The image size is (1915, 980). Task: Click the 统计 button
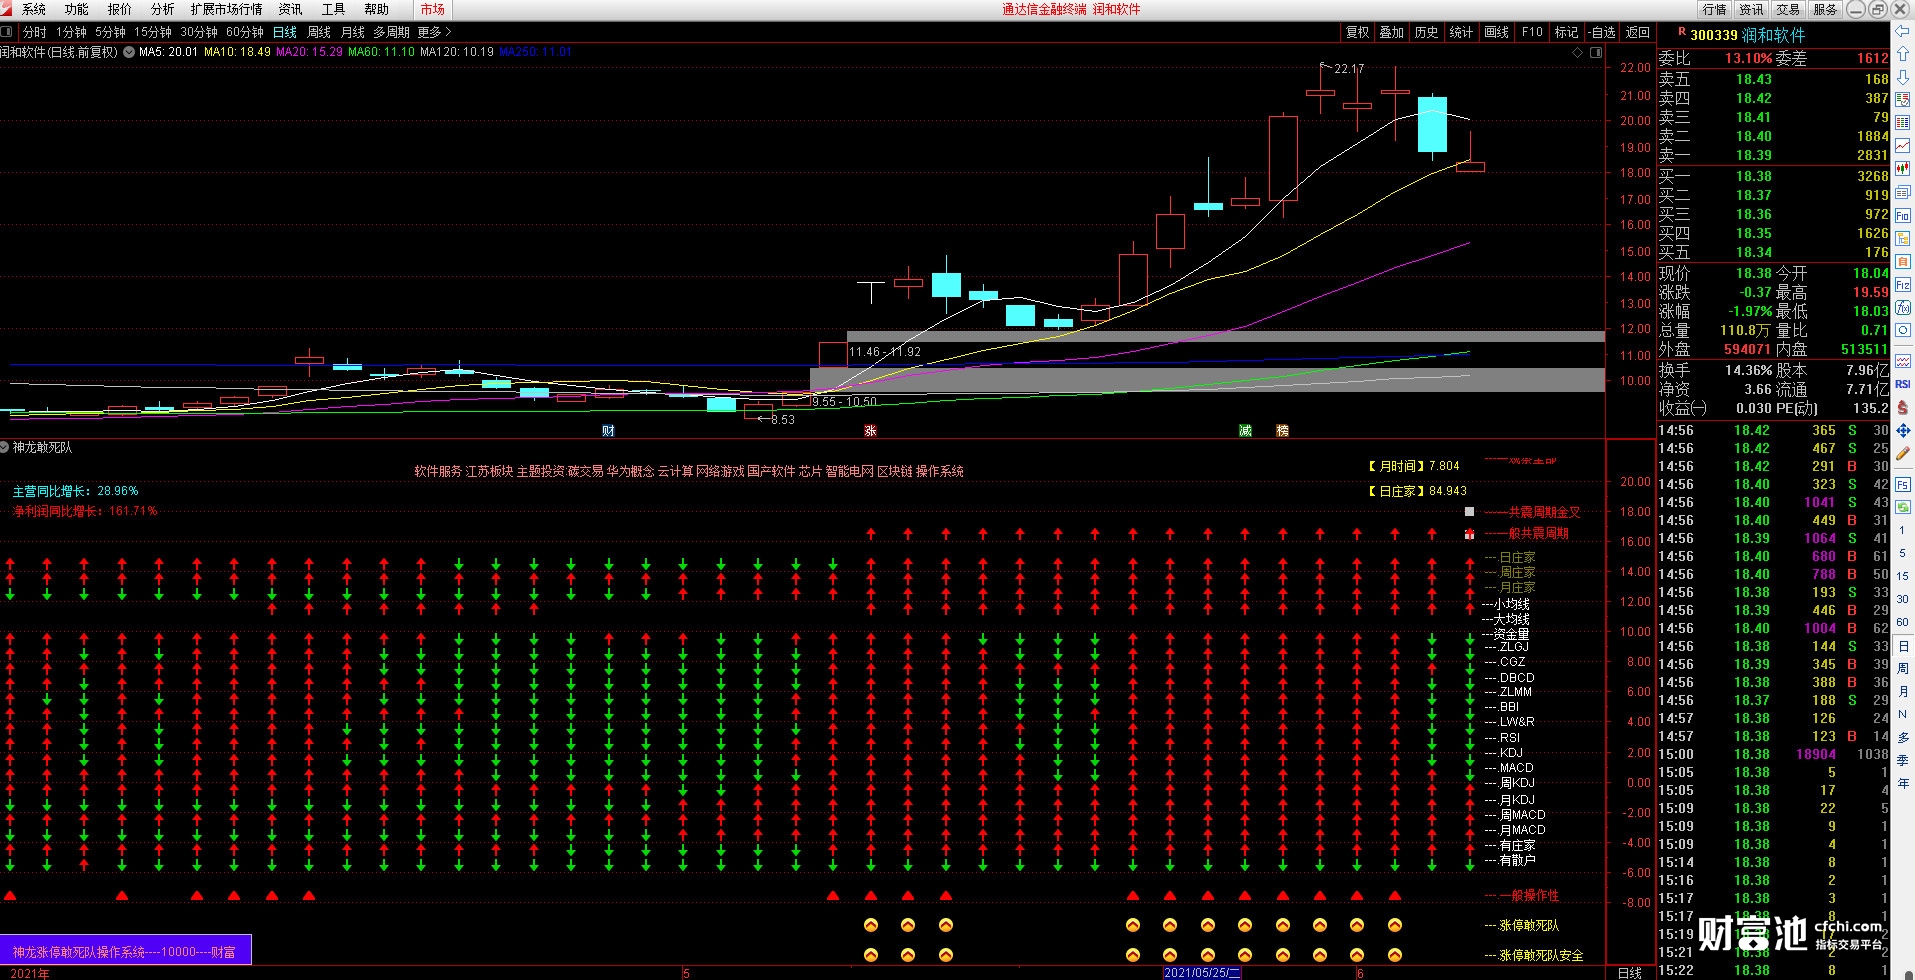[1462, 32]
